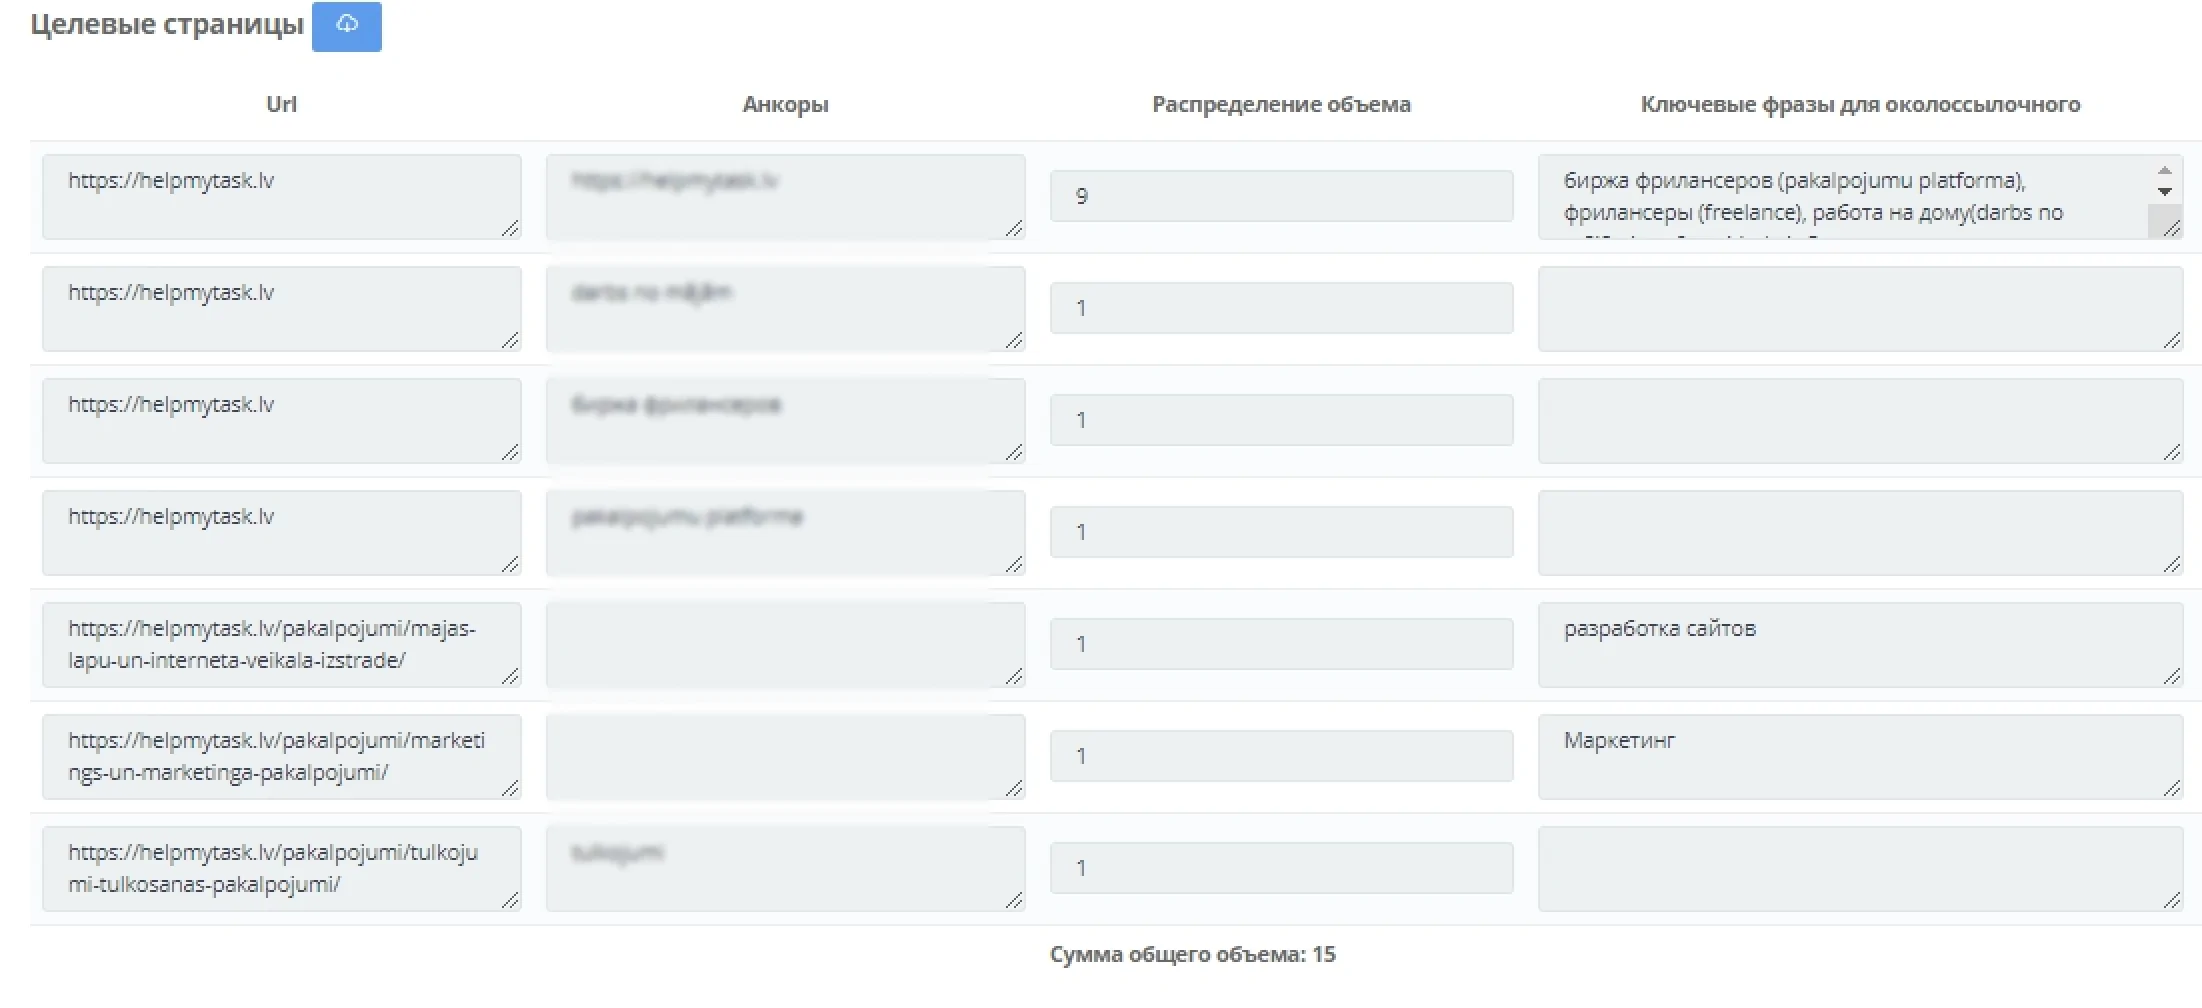Click the scroll-up arrow in the биржа фрилансеров textarea
Image resolution: width=2202 pixels, height=1008 pixels.
click(x=2164, y=171)
